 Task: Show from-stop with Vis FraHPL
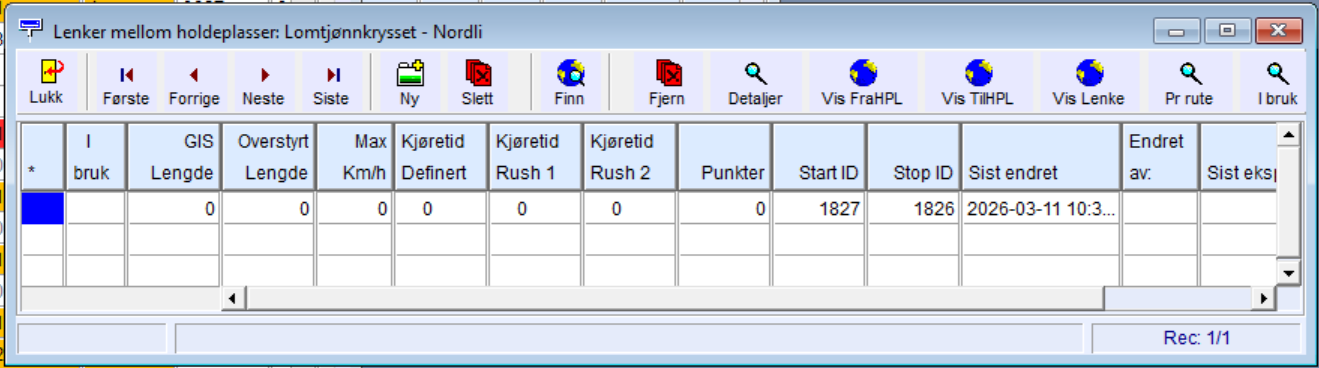click(862, 83)
